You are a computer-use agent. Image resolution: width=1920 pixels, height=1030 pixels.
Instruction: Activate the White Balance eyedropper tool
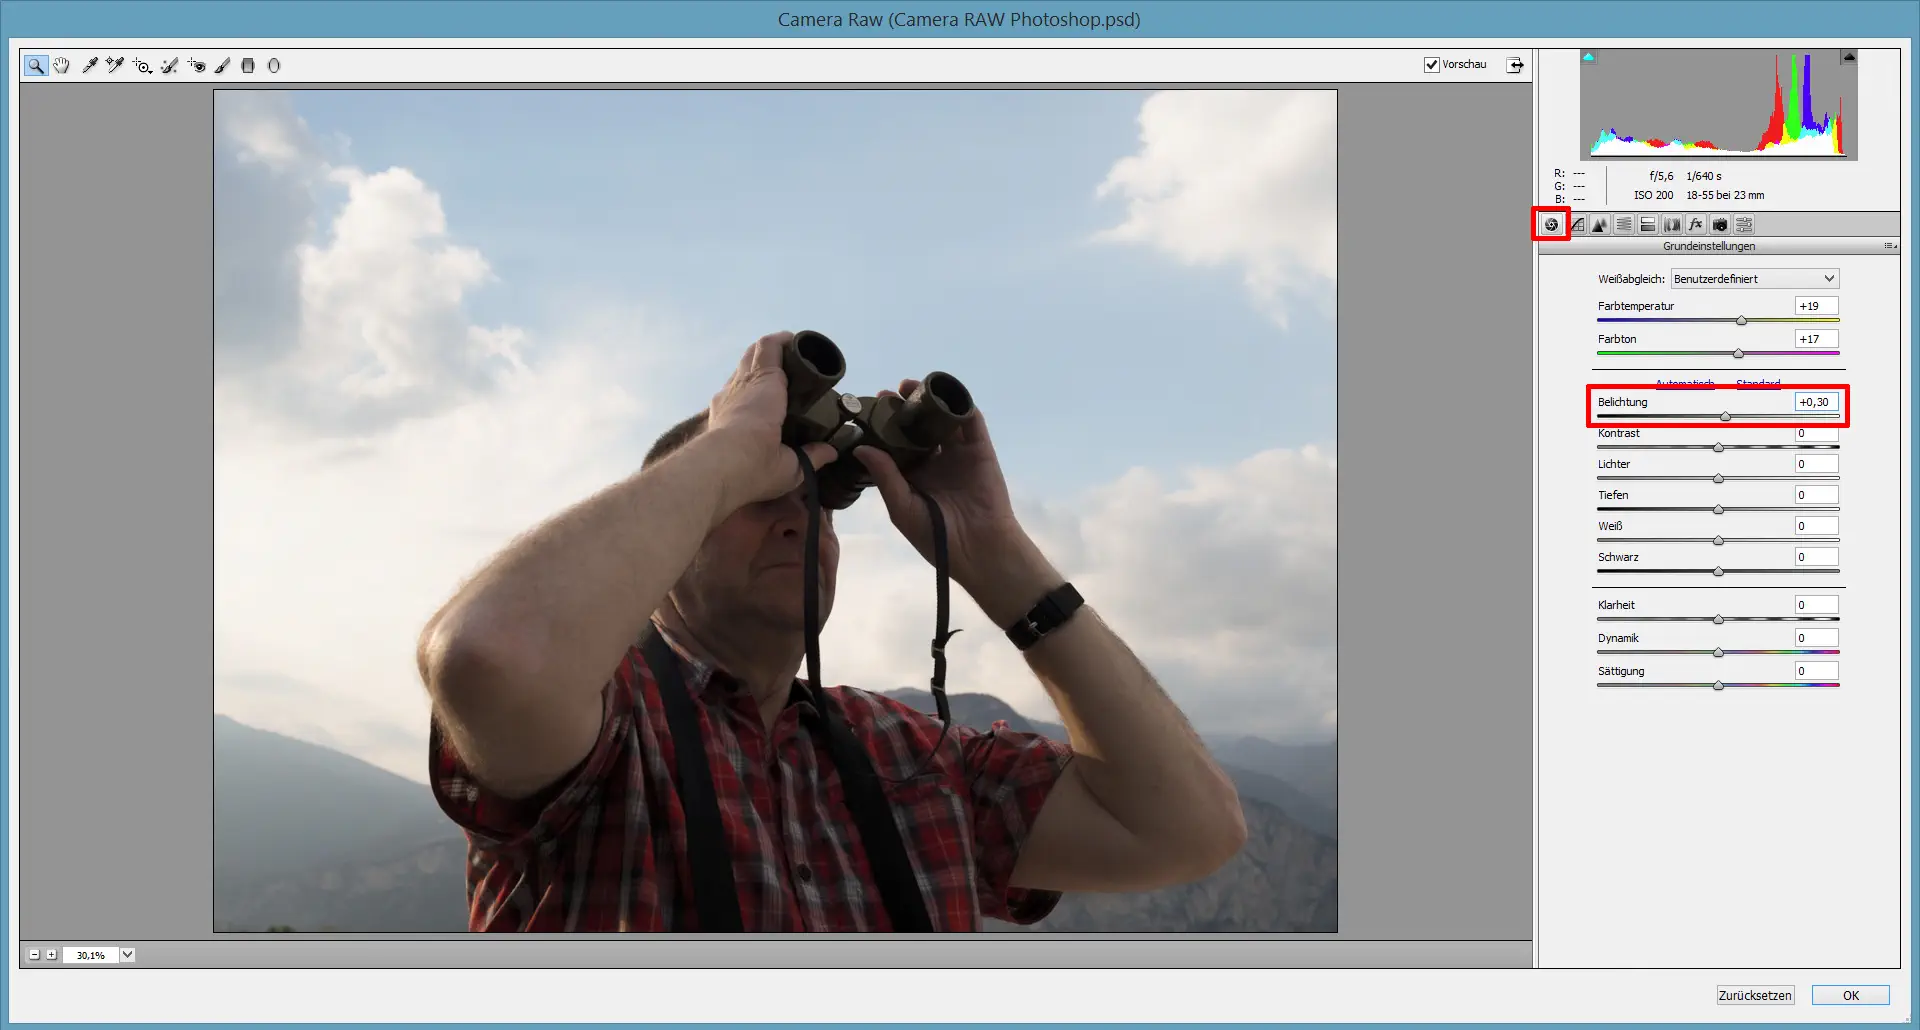point(89,65)
